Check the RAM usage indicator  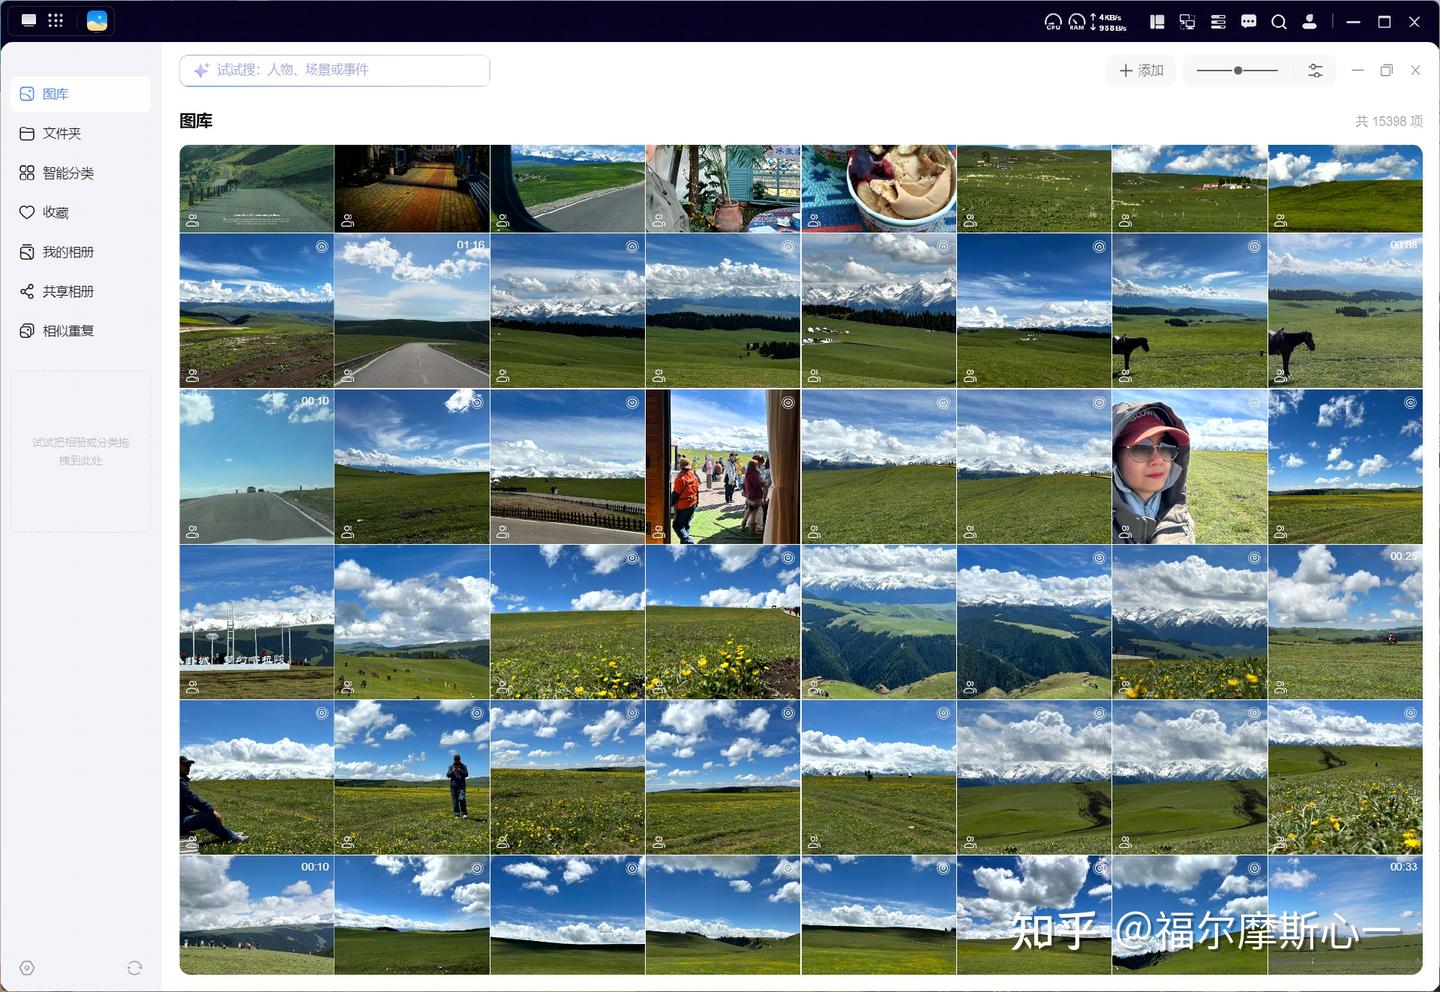(1077, 21)
